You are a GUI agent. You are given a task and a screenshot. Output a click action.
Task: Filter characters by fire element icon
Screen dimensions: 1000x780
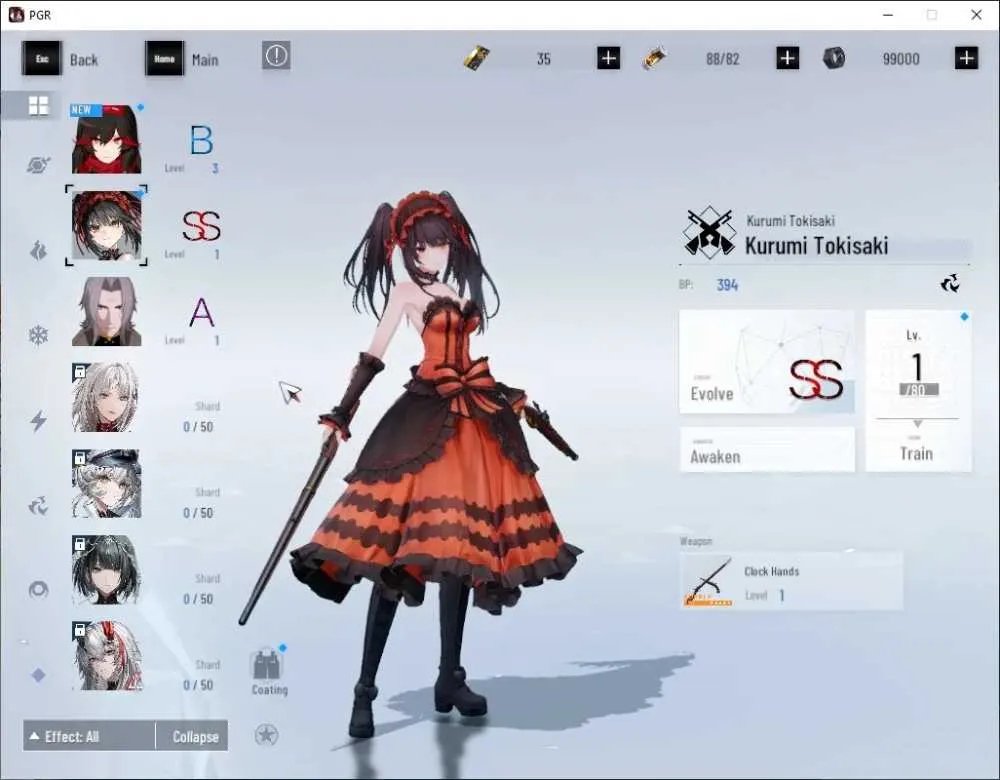pyautogui.click(x=38, y=251)
